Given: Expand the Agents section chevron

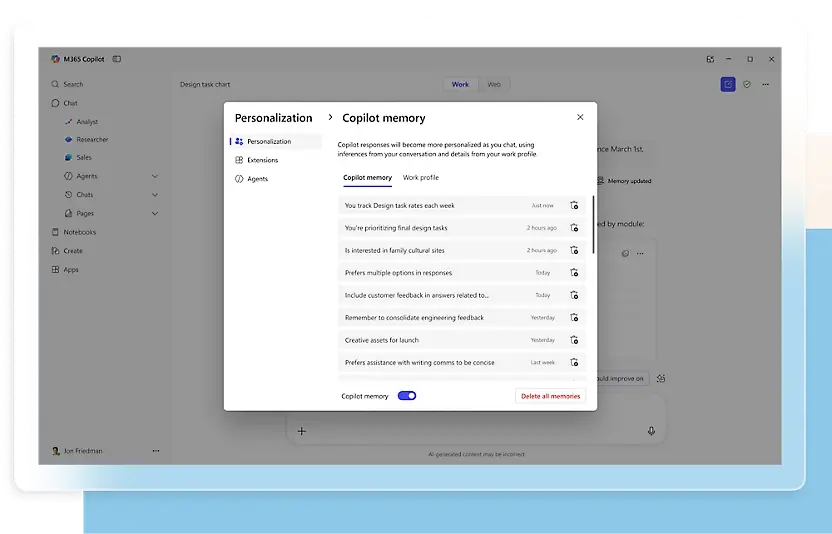Looking at the screenshot, I should (x=155, y=176).
